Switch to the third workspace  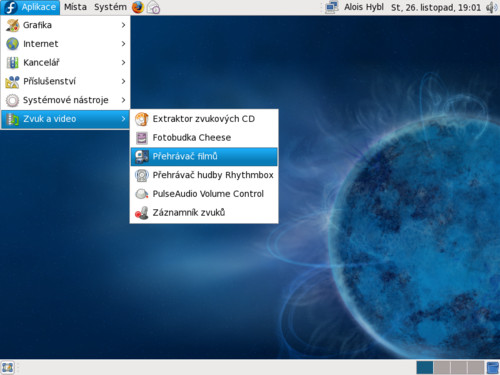(x=459, y=368)
